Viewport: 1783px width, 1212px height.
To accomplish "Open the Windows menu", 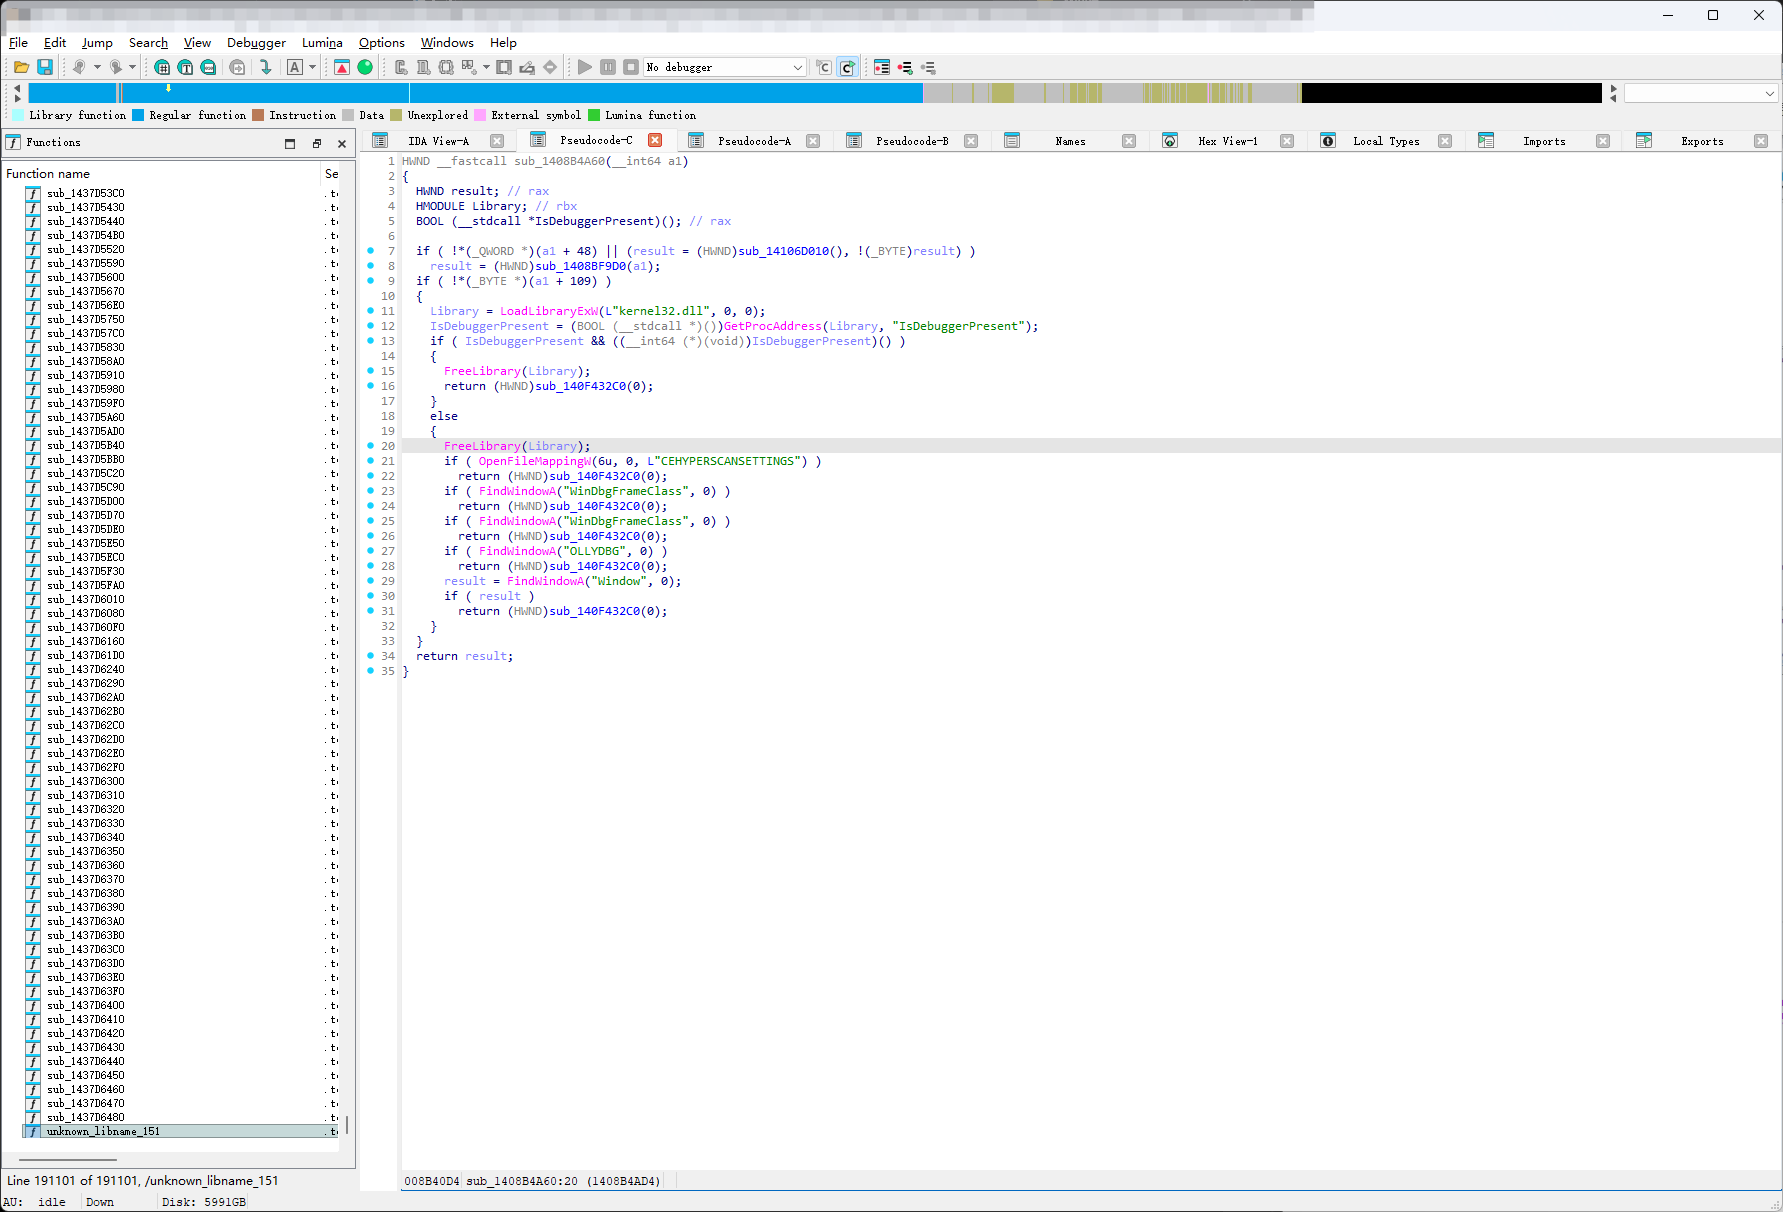I will (x=447, y=42).
